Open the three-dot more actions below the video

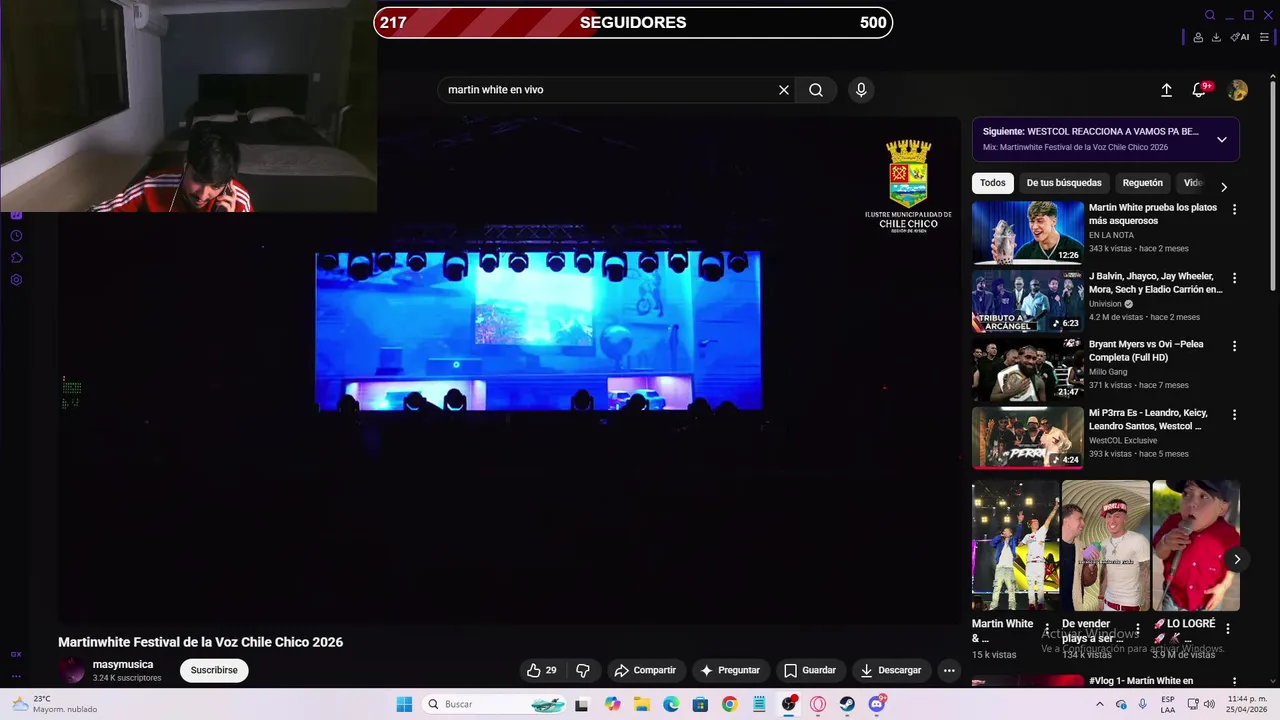point(949,670)
